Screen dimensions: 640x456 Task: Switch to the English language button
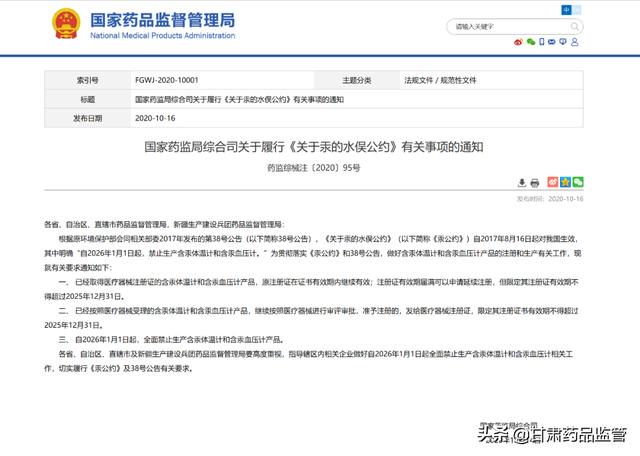[576, 10]
